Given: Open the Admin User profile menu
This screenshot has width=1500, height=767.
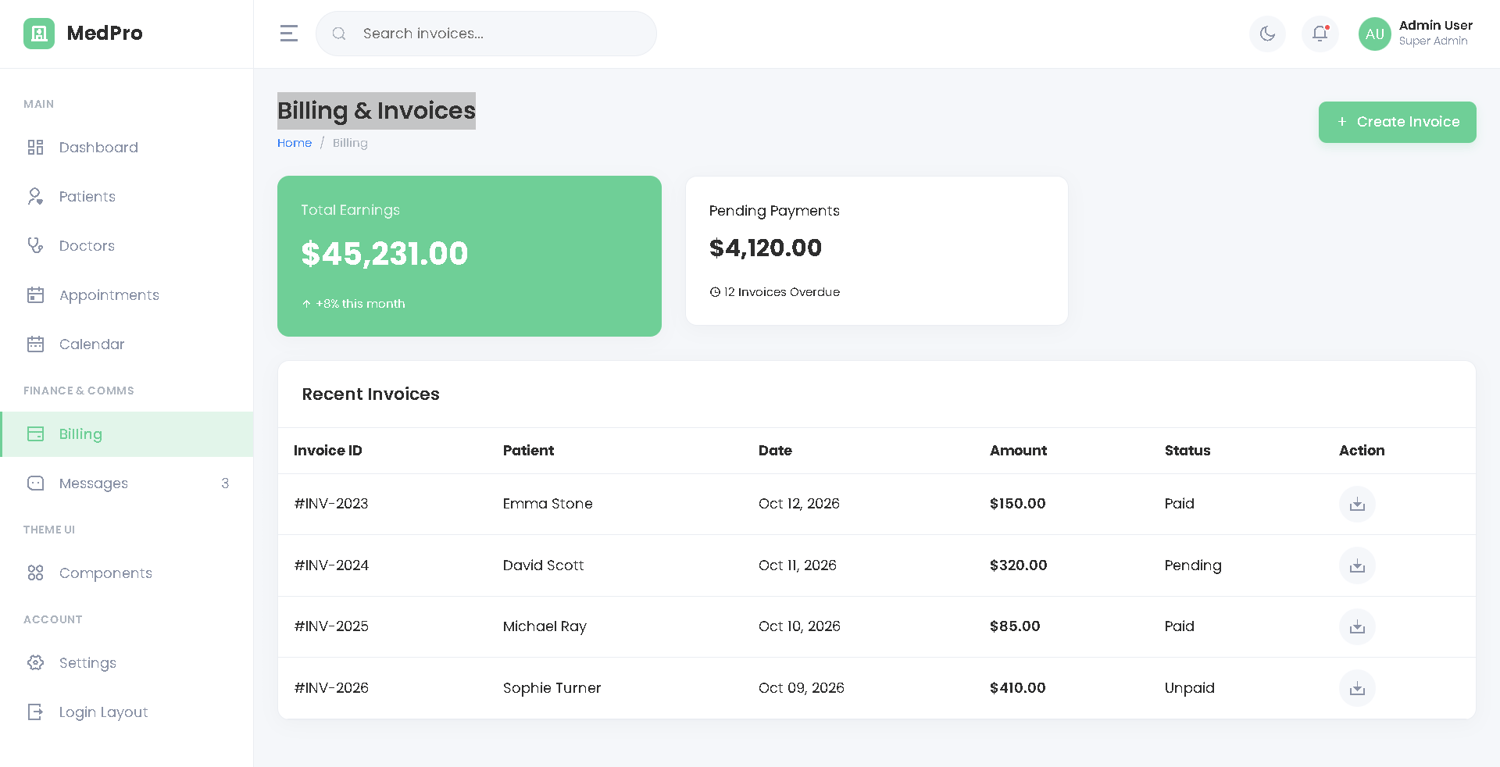Looking at the screenshot, I should point(1434,33).
